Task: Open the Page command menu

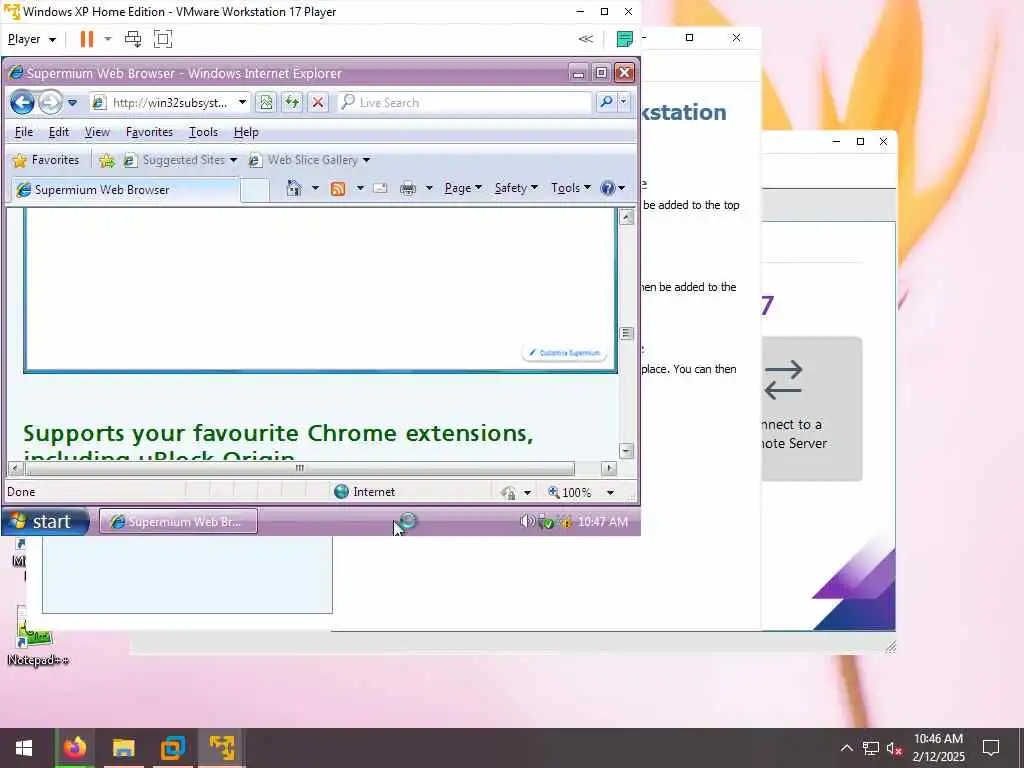Action: coord(462,188)
